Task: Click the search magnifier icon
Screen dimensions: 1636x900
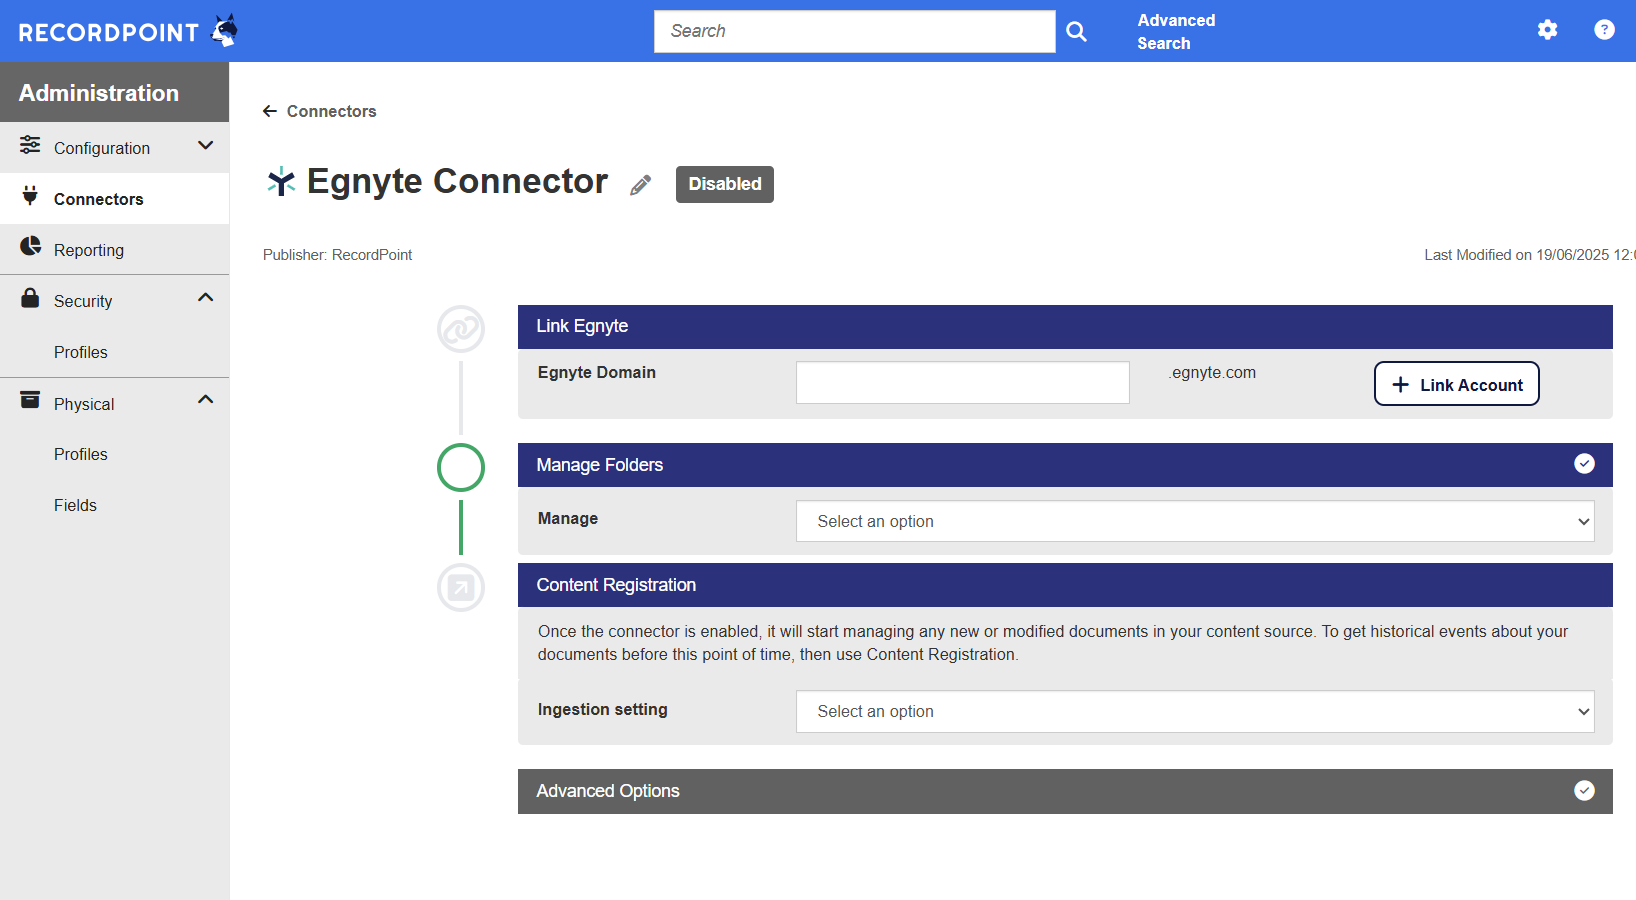Action: click(x=1076, y=31)
